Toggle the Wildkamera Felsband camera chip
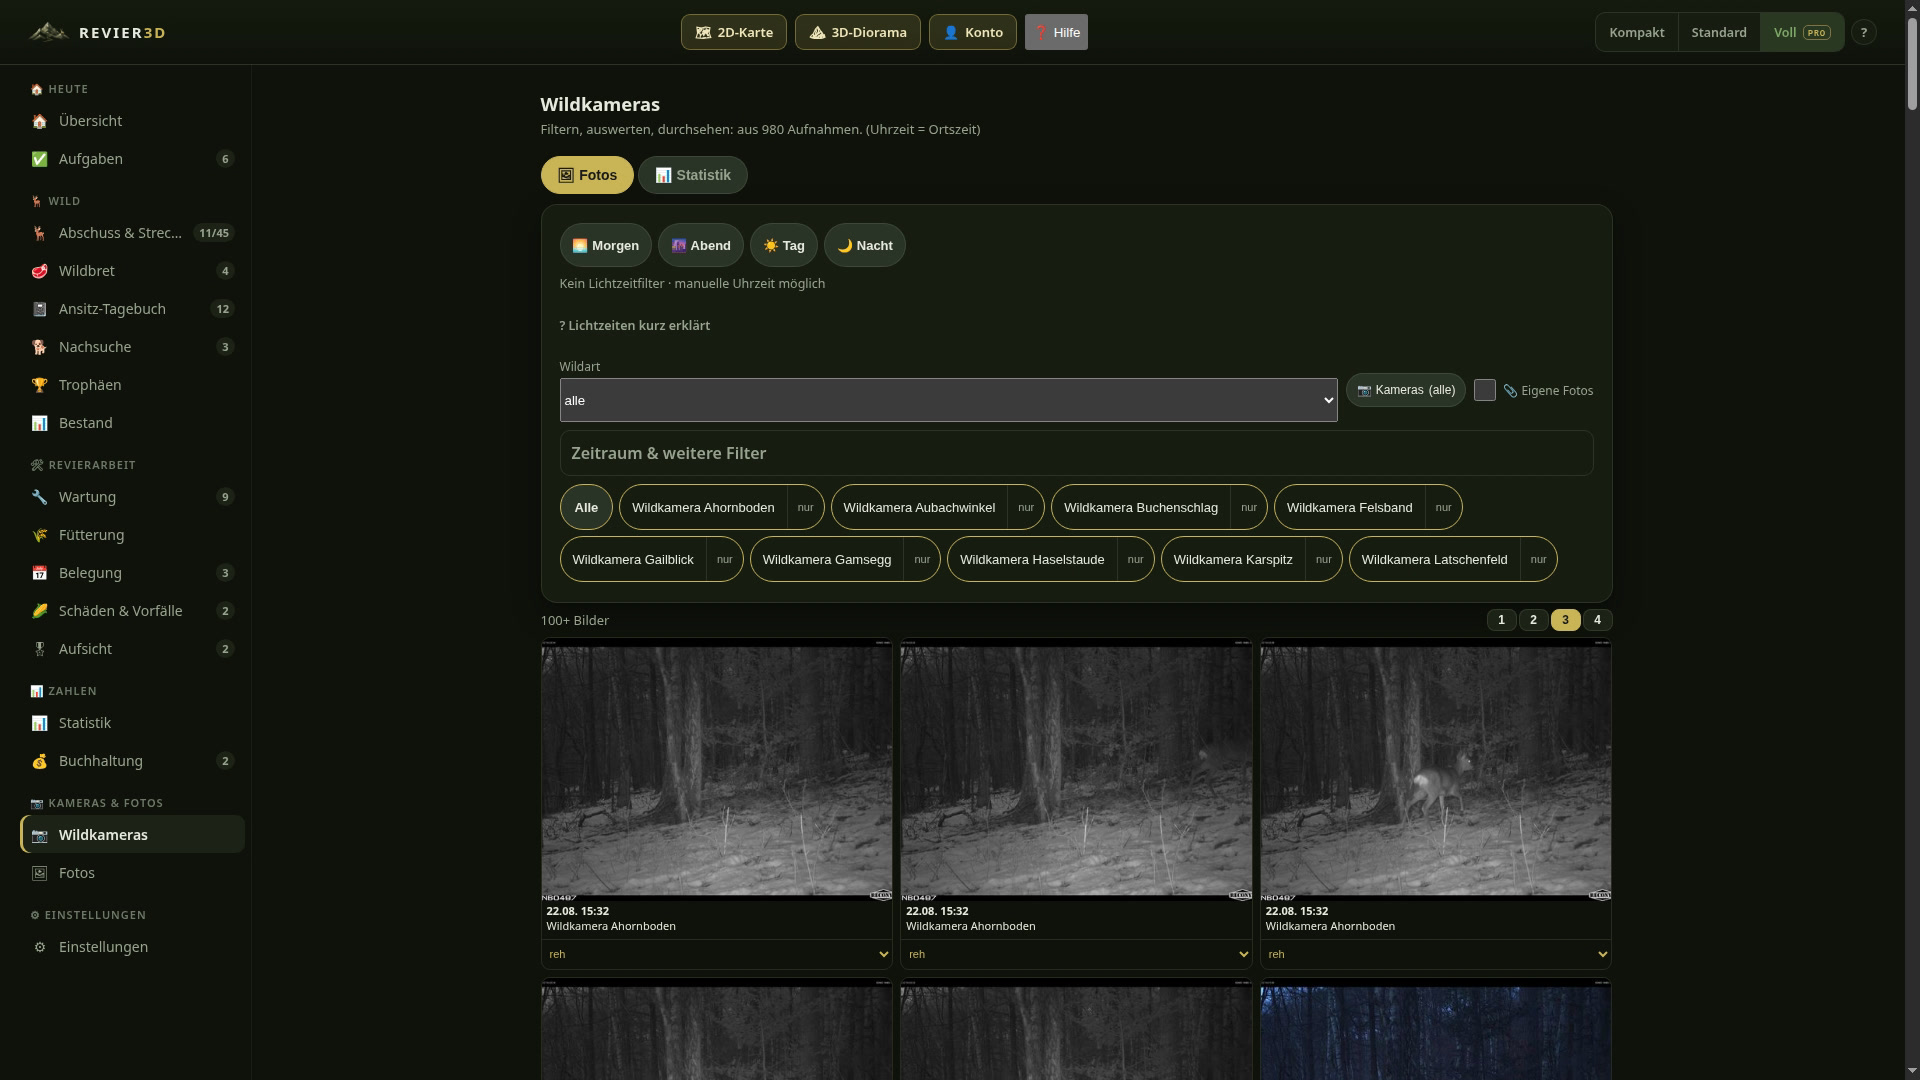1920x1080 pixels. 1349,507
